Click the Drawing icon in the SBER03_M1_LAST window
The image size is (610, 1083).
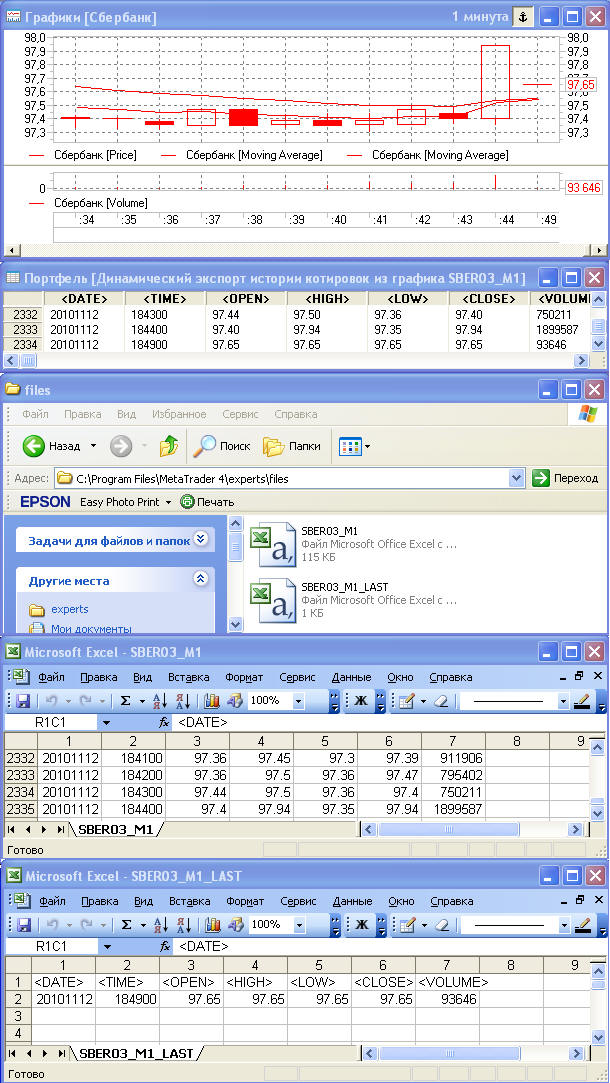(235, 925)
